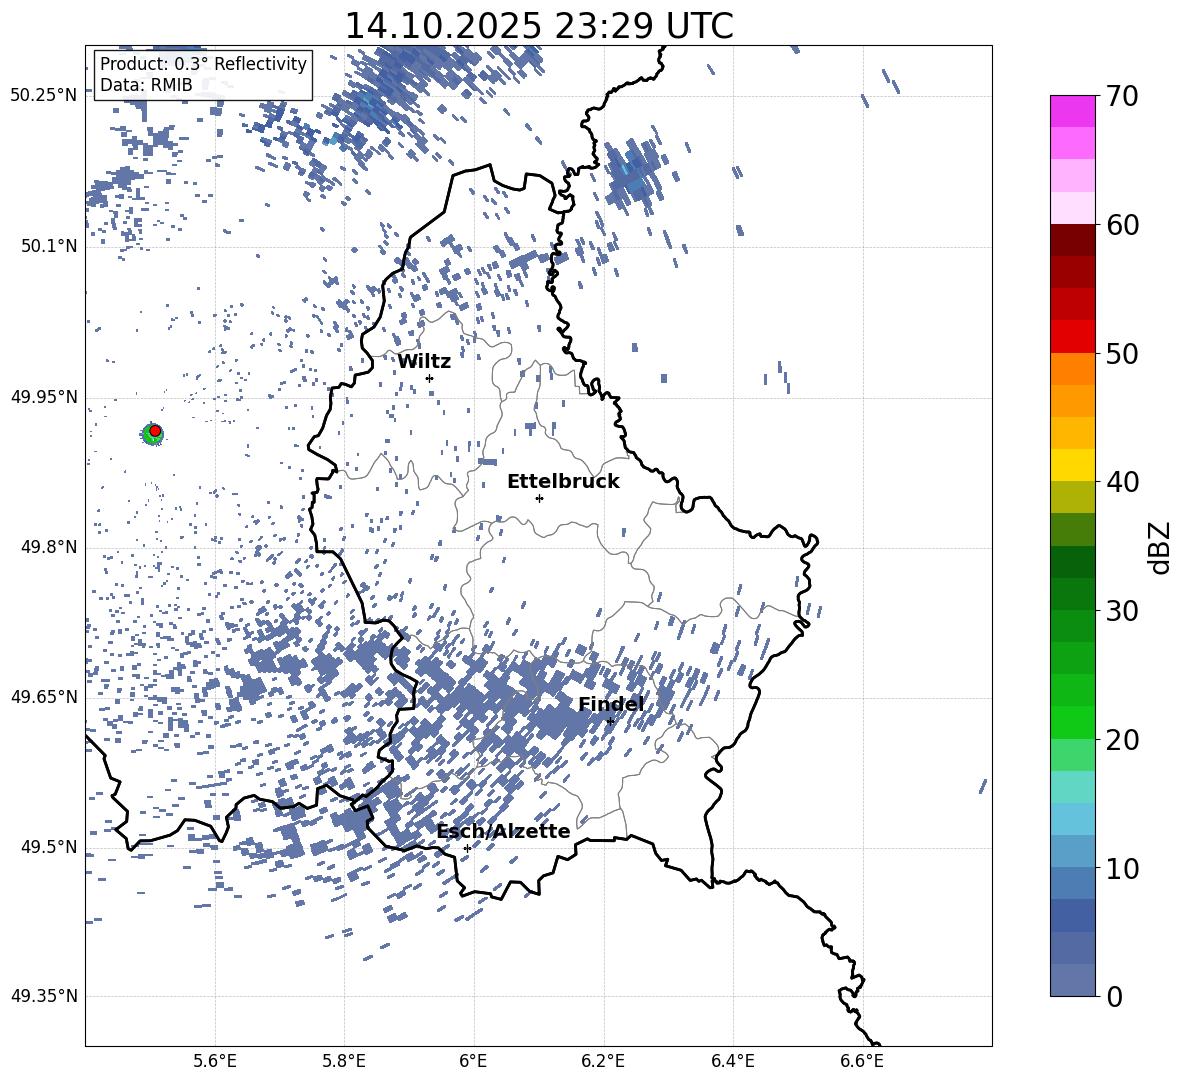Screen dimensions: 1184x1081
Task: Click the yellow 40-42 dBZ color swatch
Action: 1072,465
